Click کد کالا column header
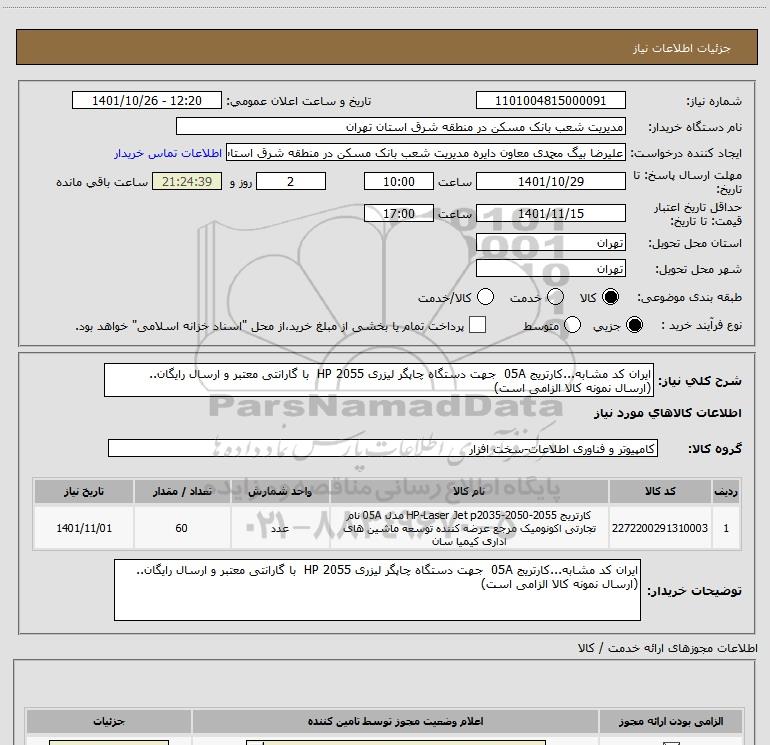The width and height of the screenshot is (770, 745). point(660,491)
